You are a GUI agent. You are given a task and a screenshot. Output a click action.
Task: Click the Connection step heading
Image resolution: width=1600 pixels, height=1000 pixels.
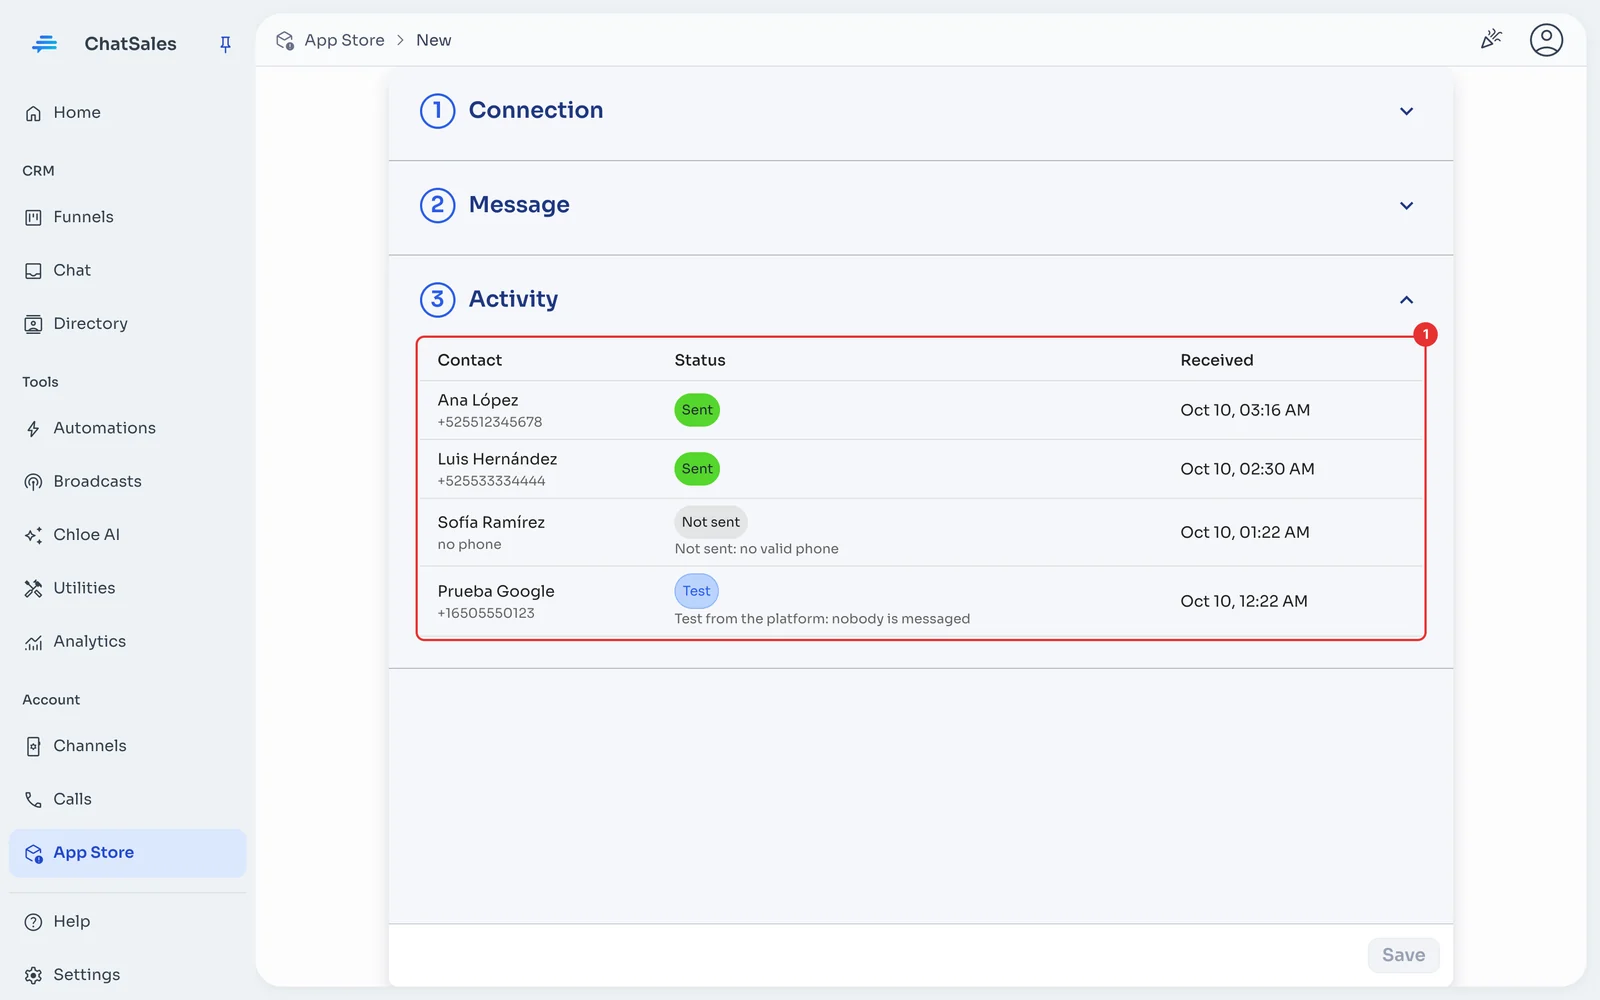pyautogui.click(x=536, y=110)
